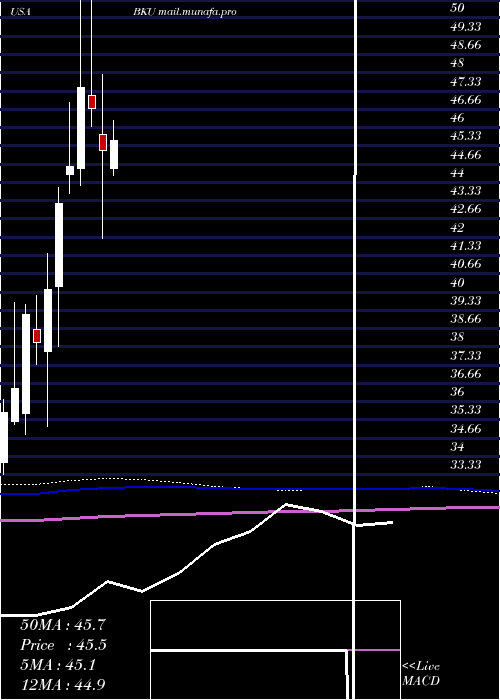This screenshot has width=500, height=700.
Task: Click the USA market label
Action: coord(21,12)
